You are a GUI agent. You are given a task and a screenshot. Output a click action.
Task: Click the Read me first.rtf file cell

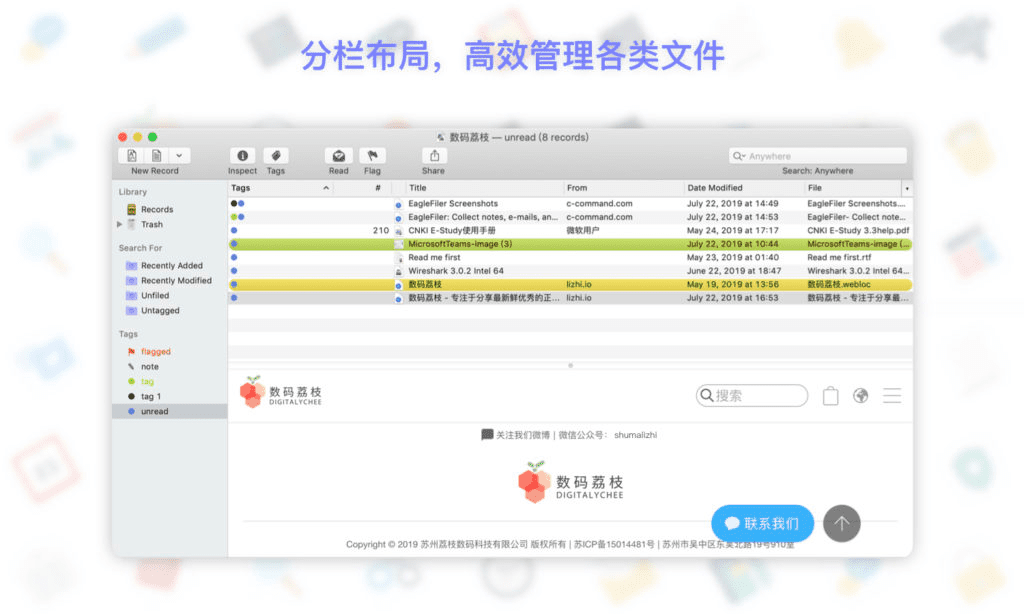[x=839, y=257]
